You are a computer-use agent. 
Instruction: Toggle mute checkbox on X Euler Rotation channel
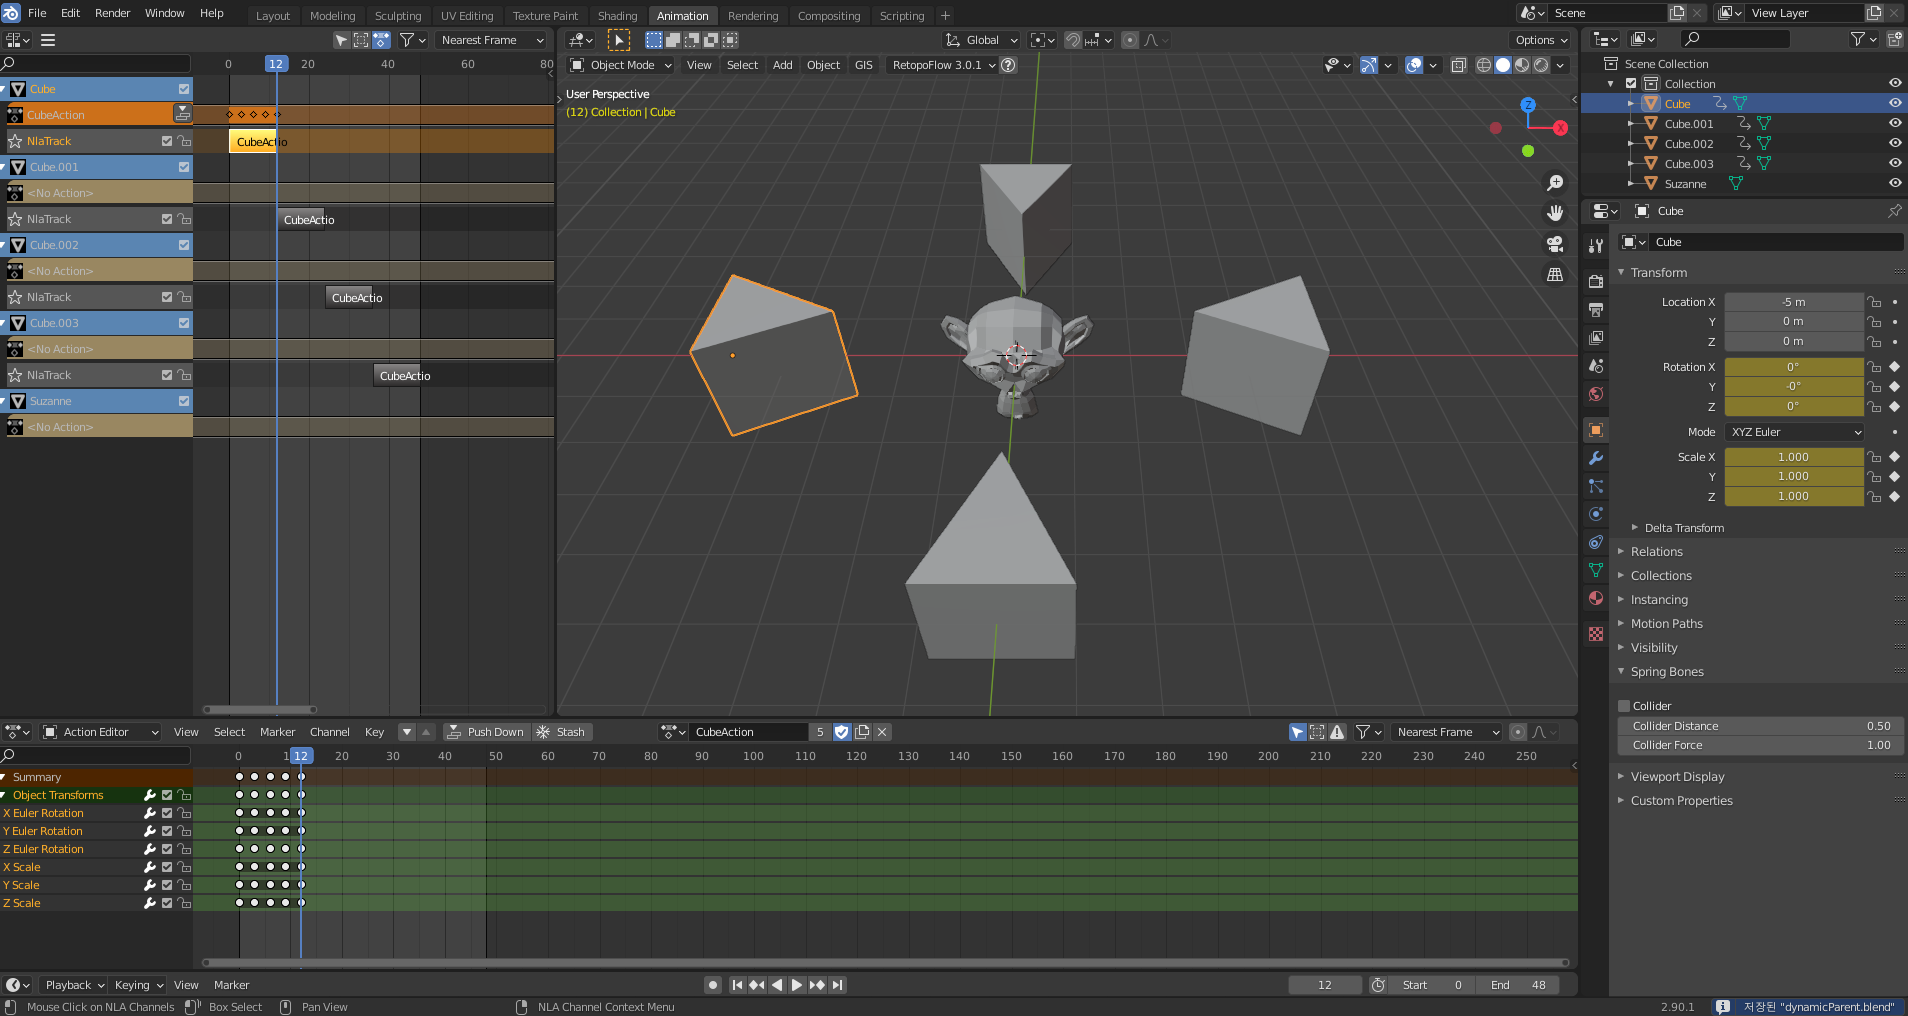coord(167,813)
